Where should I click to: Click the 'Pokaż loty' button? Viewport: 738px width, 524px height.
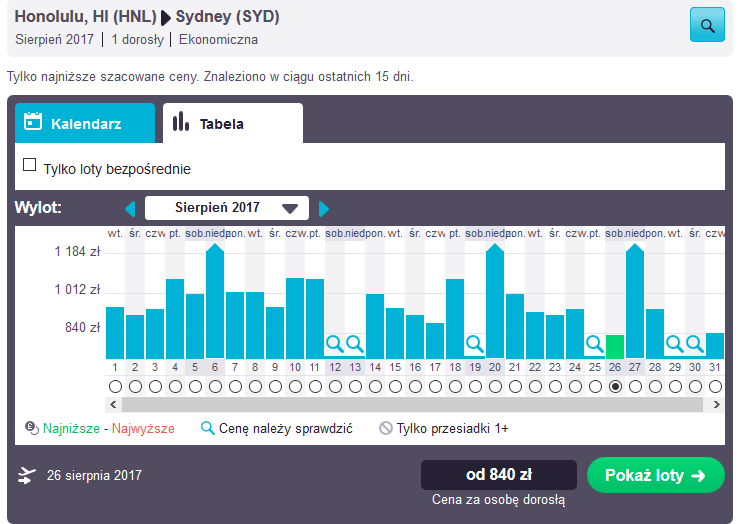pos(656,475)
